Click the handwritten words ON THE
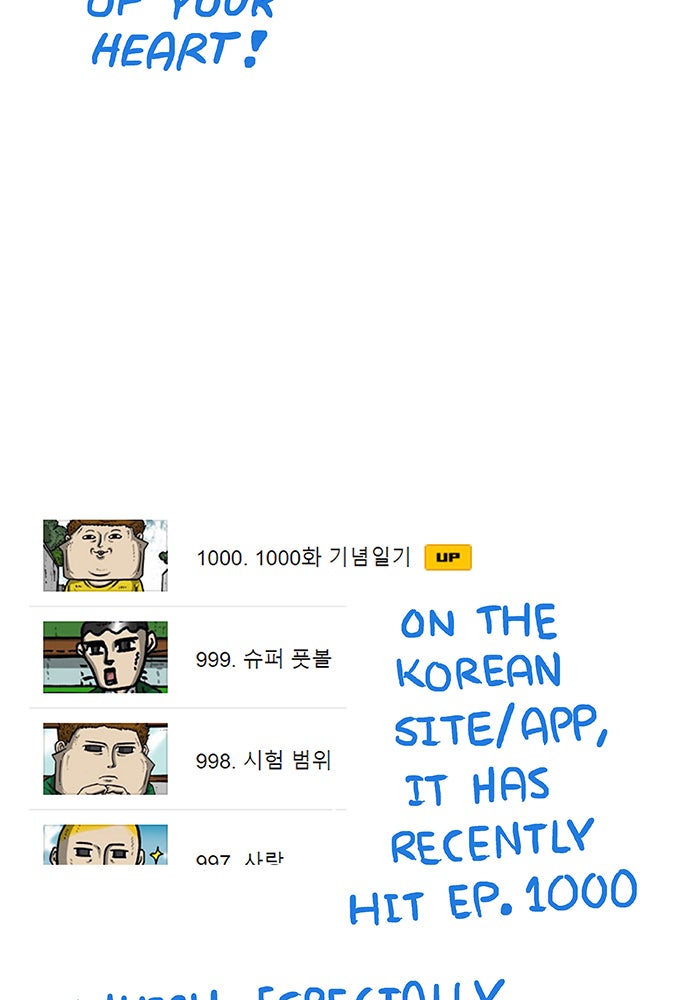The height and width of the screenshot is (1000, 700). [479, 621]
